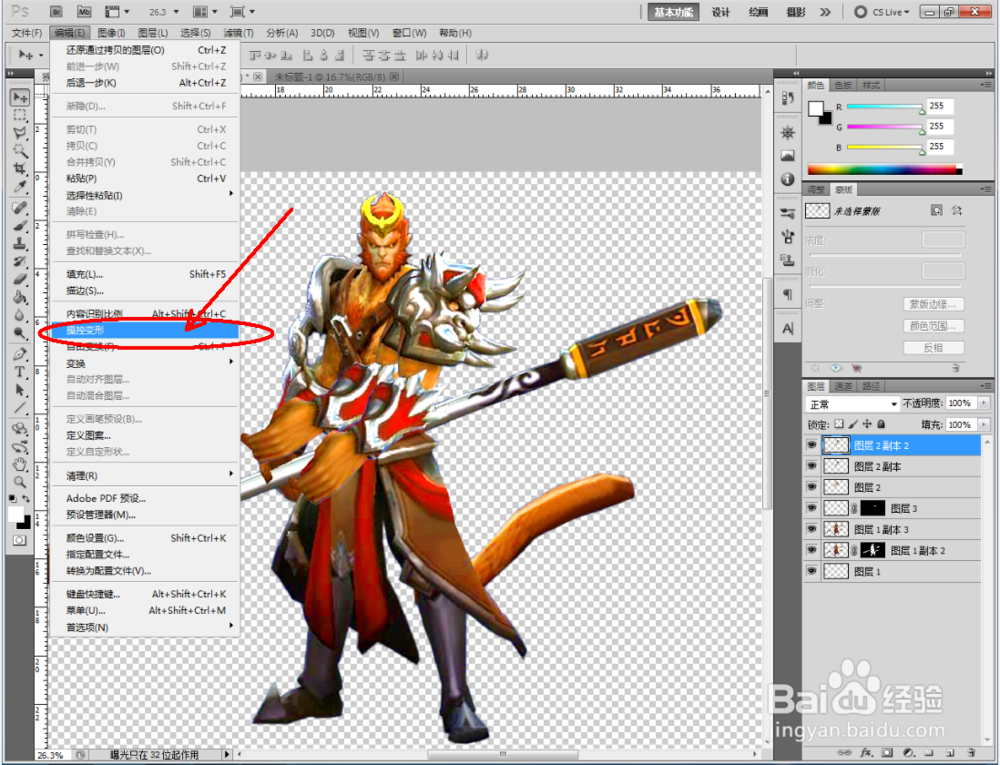Viewport: 1000px width, 765px height.
Task: Add layer mask from Layers panel bottom
Action: click(x=887, y=753)
